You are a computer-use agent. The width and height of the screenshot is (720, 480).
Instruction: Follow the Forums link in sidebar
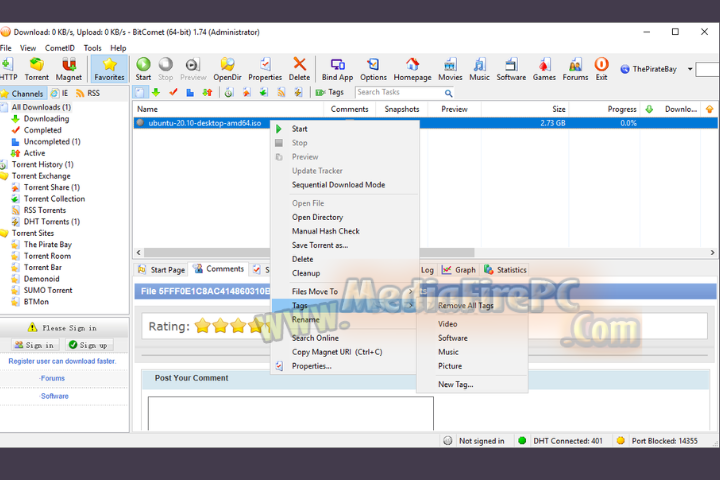click(x=52, y=378)
